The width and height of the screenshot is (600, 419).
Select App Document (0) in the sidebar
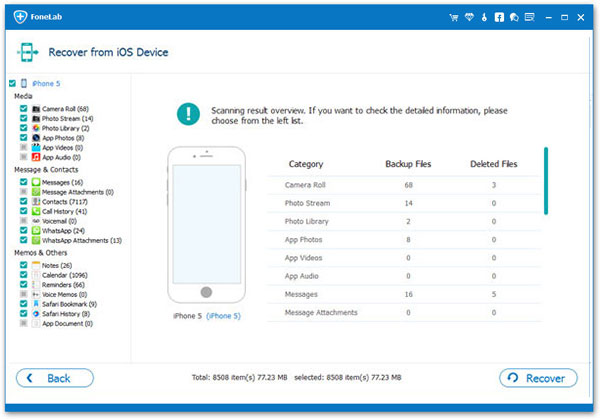(x=67, y=323)
